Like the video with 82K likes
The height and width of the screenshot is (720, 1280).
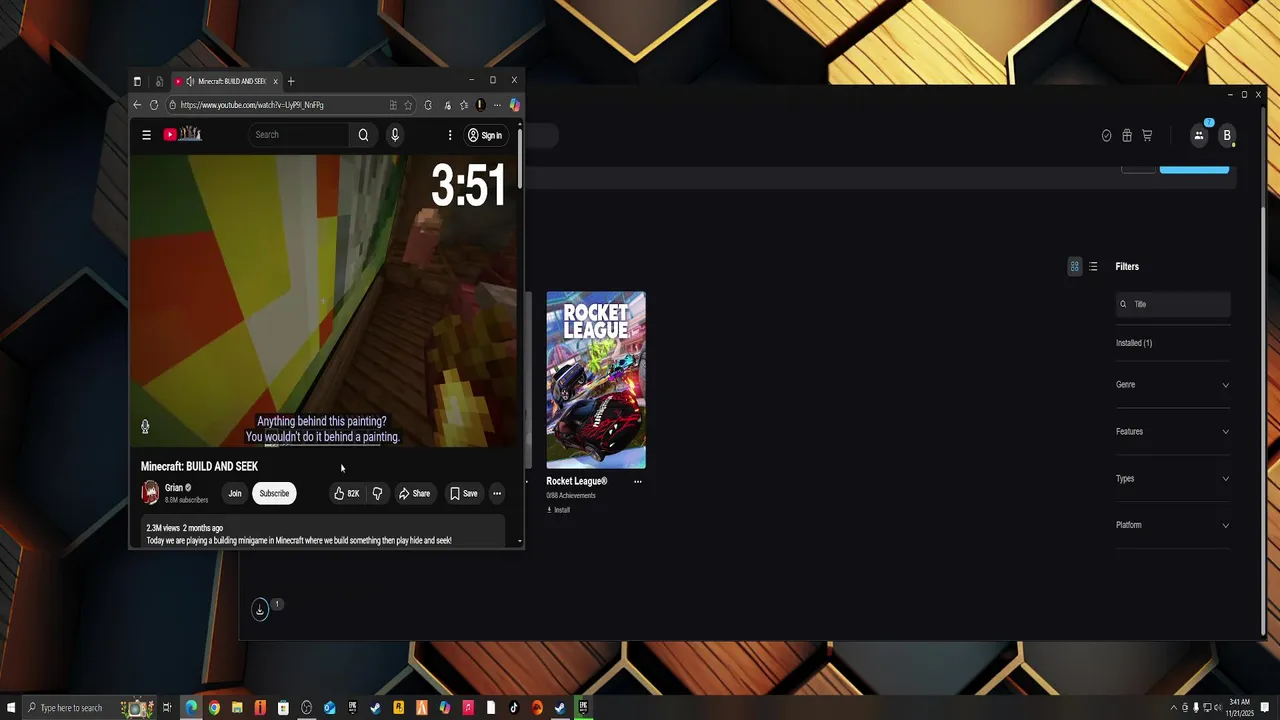[347, 493]
